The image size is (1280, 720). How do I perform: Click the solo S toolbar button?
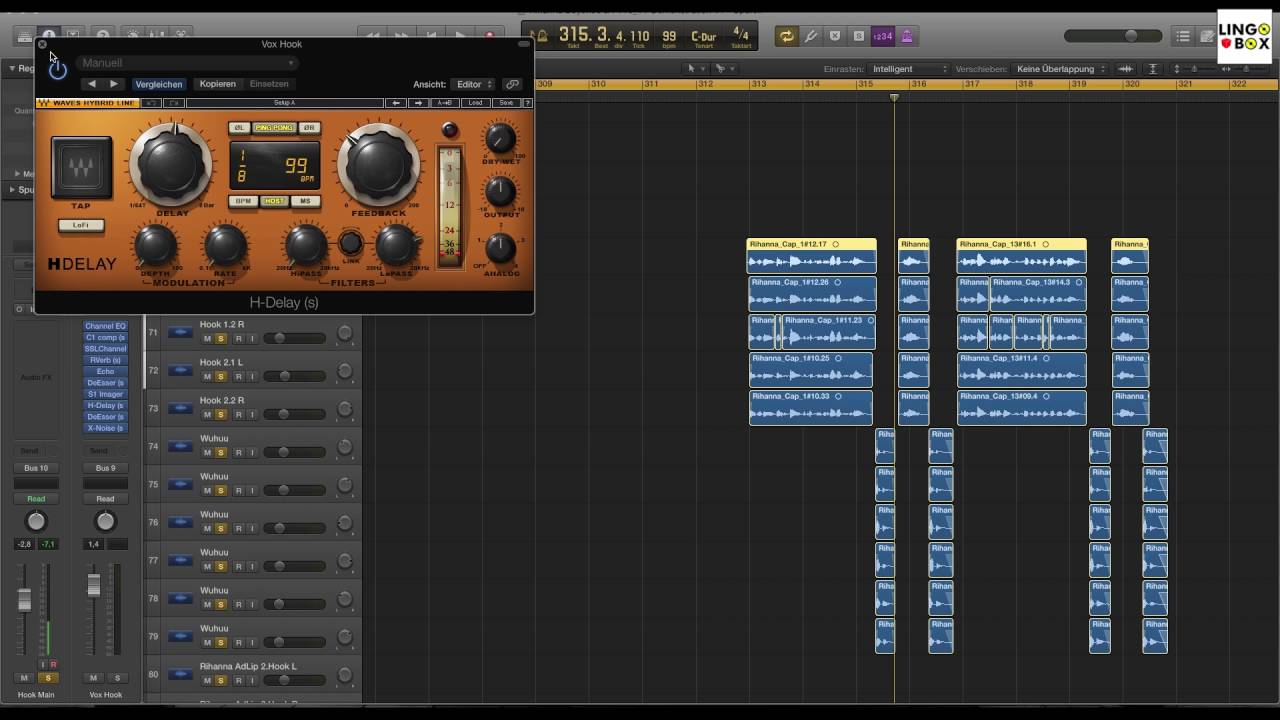pos(858,36)
